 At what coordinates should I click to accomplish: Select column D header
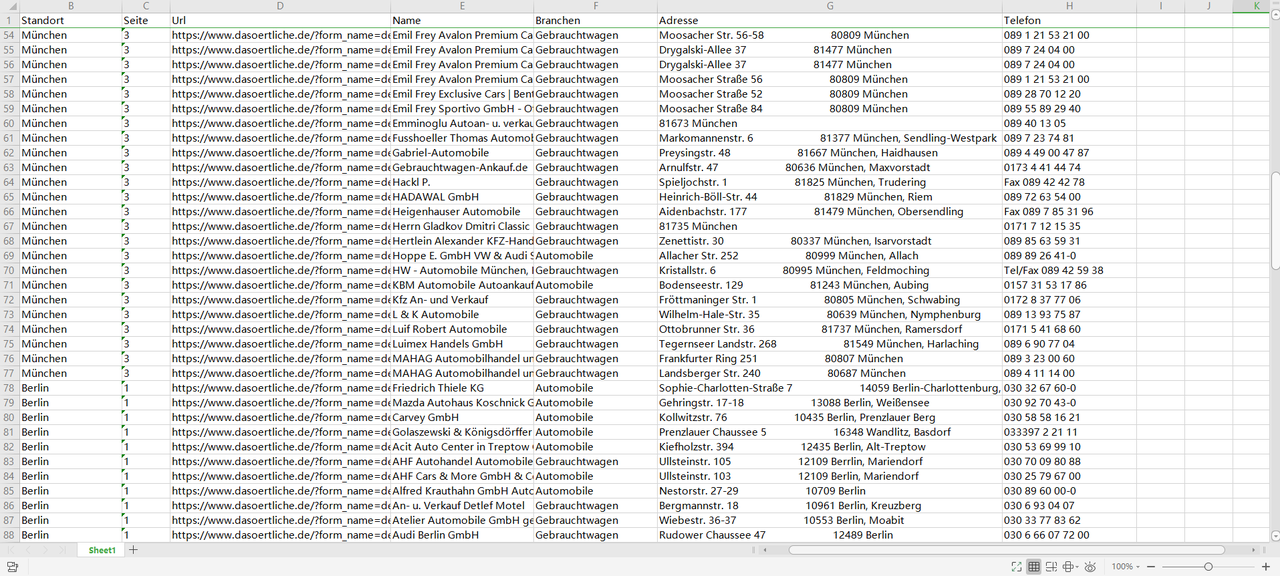(x=280, y=6)
